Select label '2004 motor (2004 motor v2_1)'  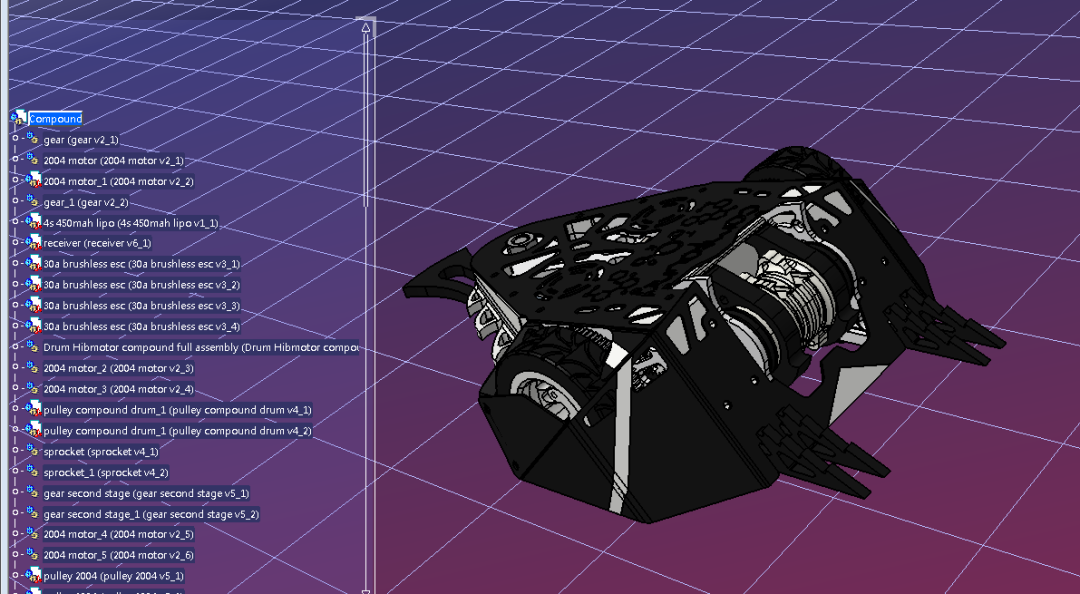coord(114,161)
